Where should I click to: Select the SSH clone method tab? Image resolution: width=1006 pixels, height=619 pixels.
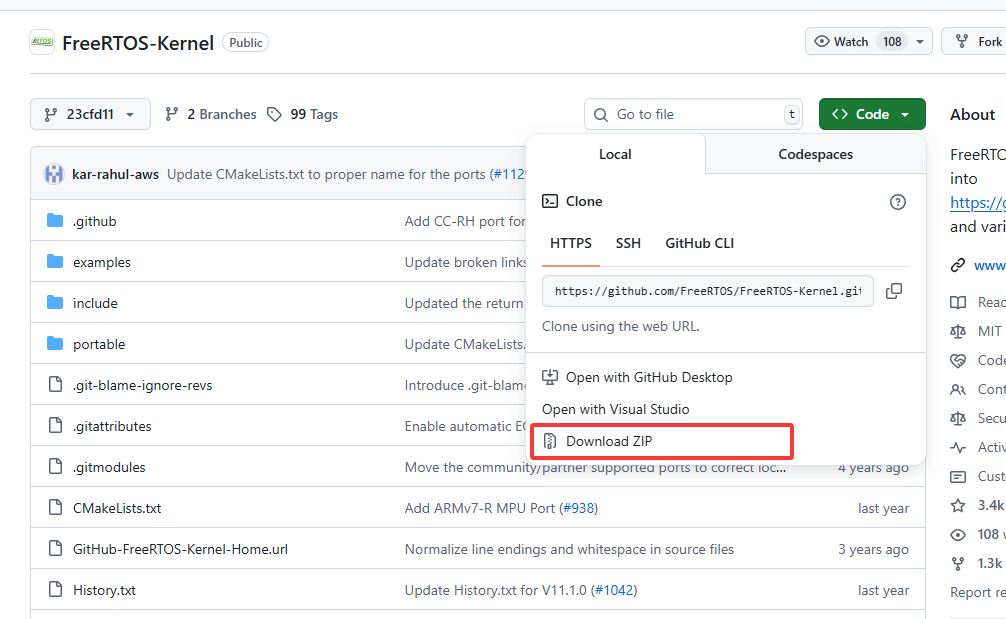click(628, 243)
